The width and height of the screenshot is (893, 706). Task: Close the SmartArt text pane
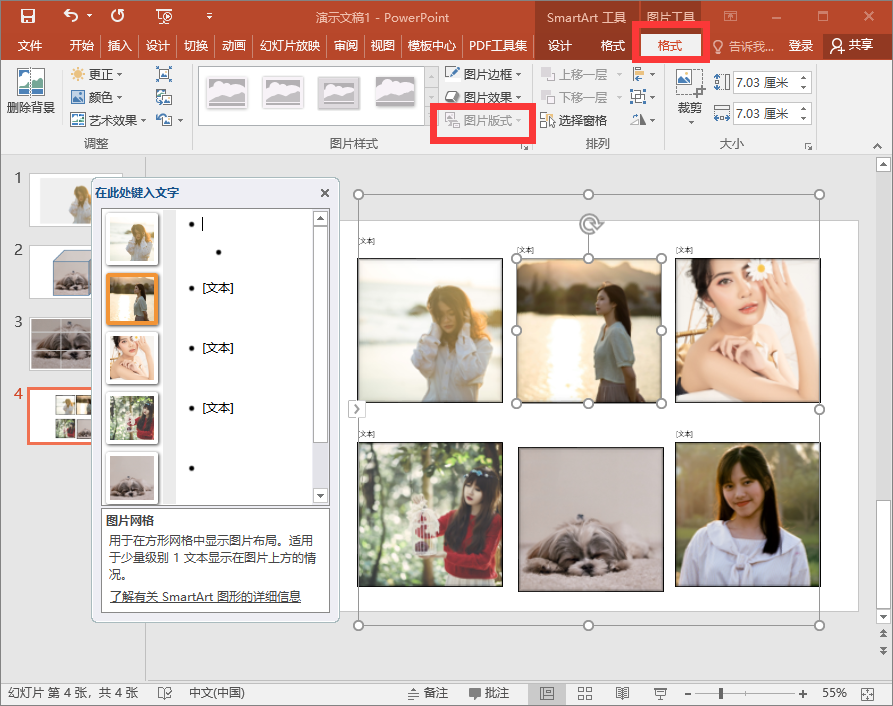[325, 193]
